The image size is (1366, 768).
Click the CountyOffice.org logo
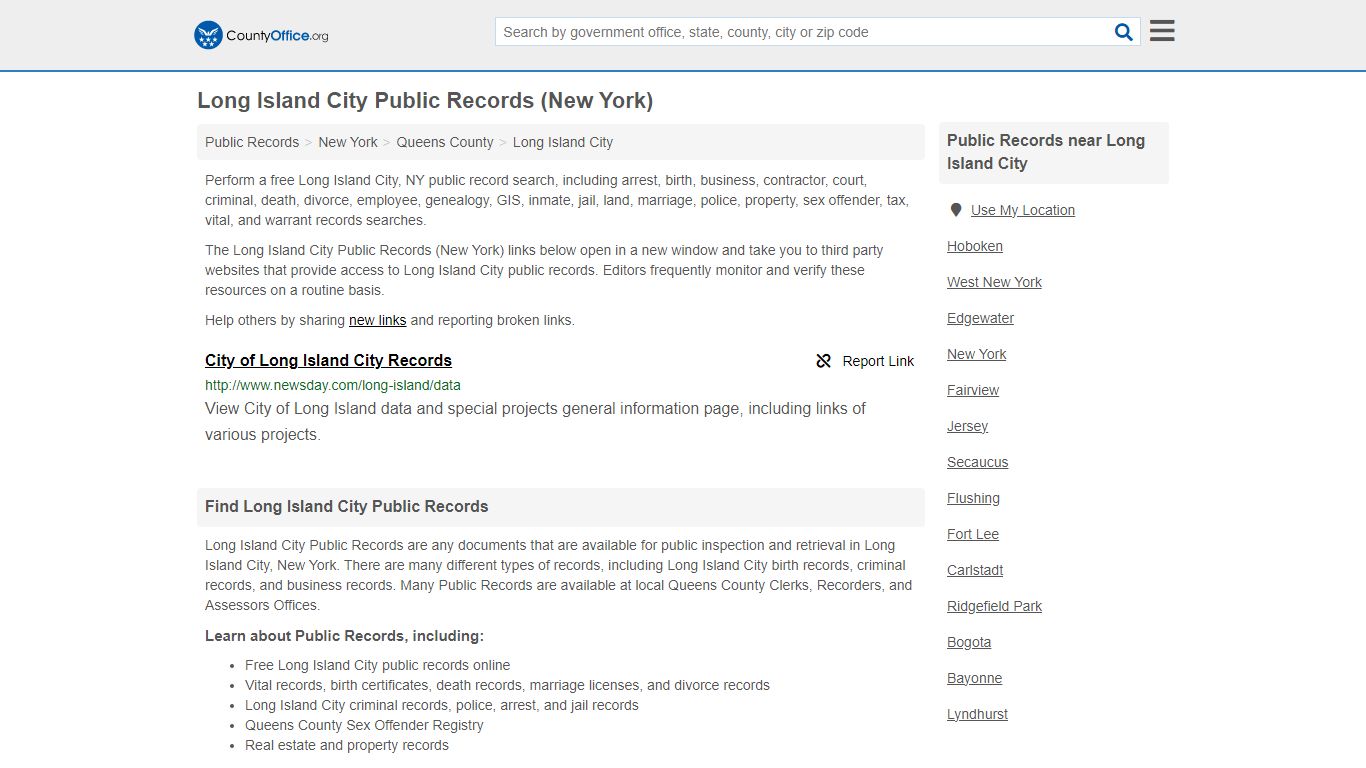(x=261, y=35)
